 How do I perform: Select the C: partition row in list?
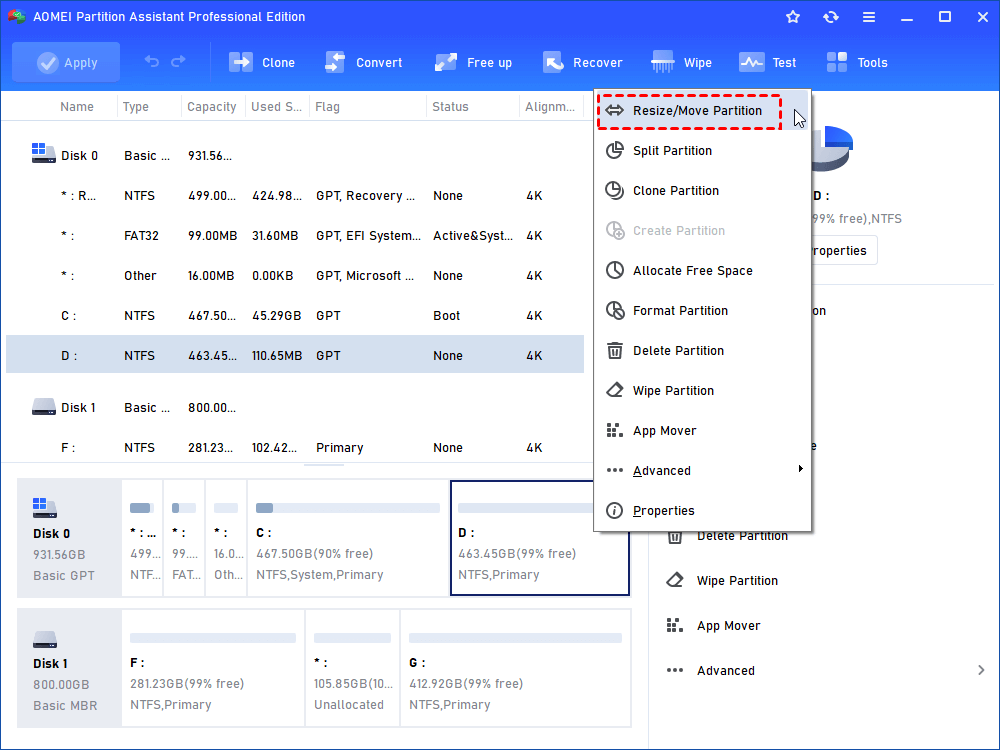click(x=295, y=316)
